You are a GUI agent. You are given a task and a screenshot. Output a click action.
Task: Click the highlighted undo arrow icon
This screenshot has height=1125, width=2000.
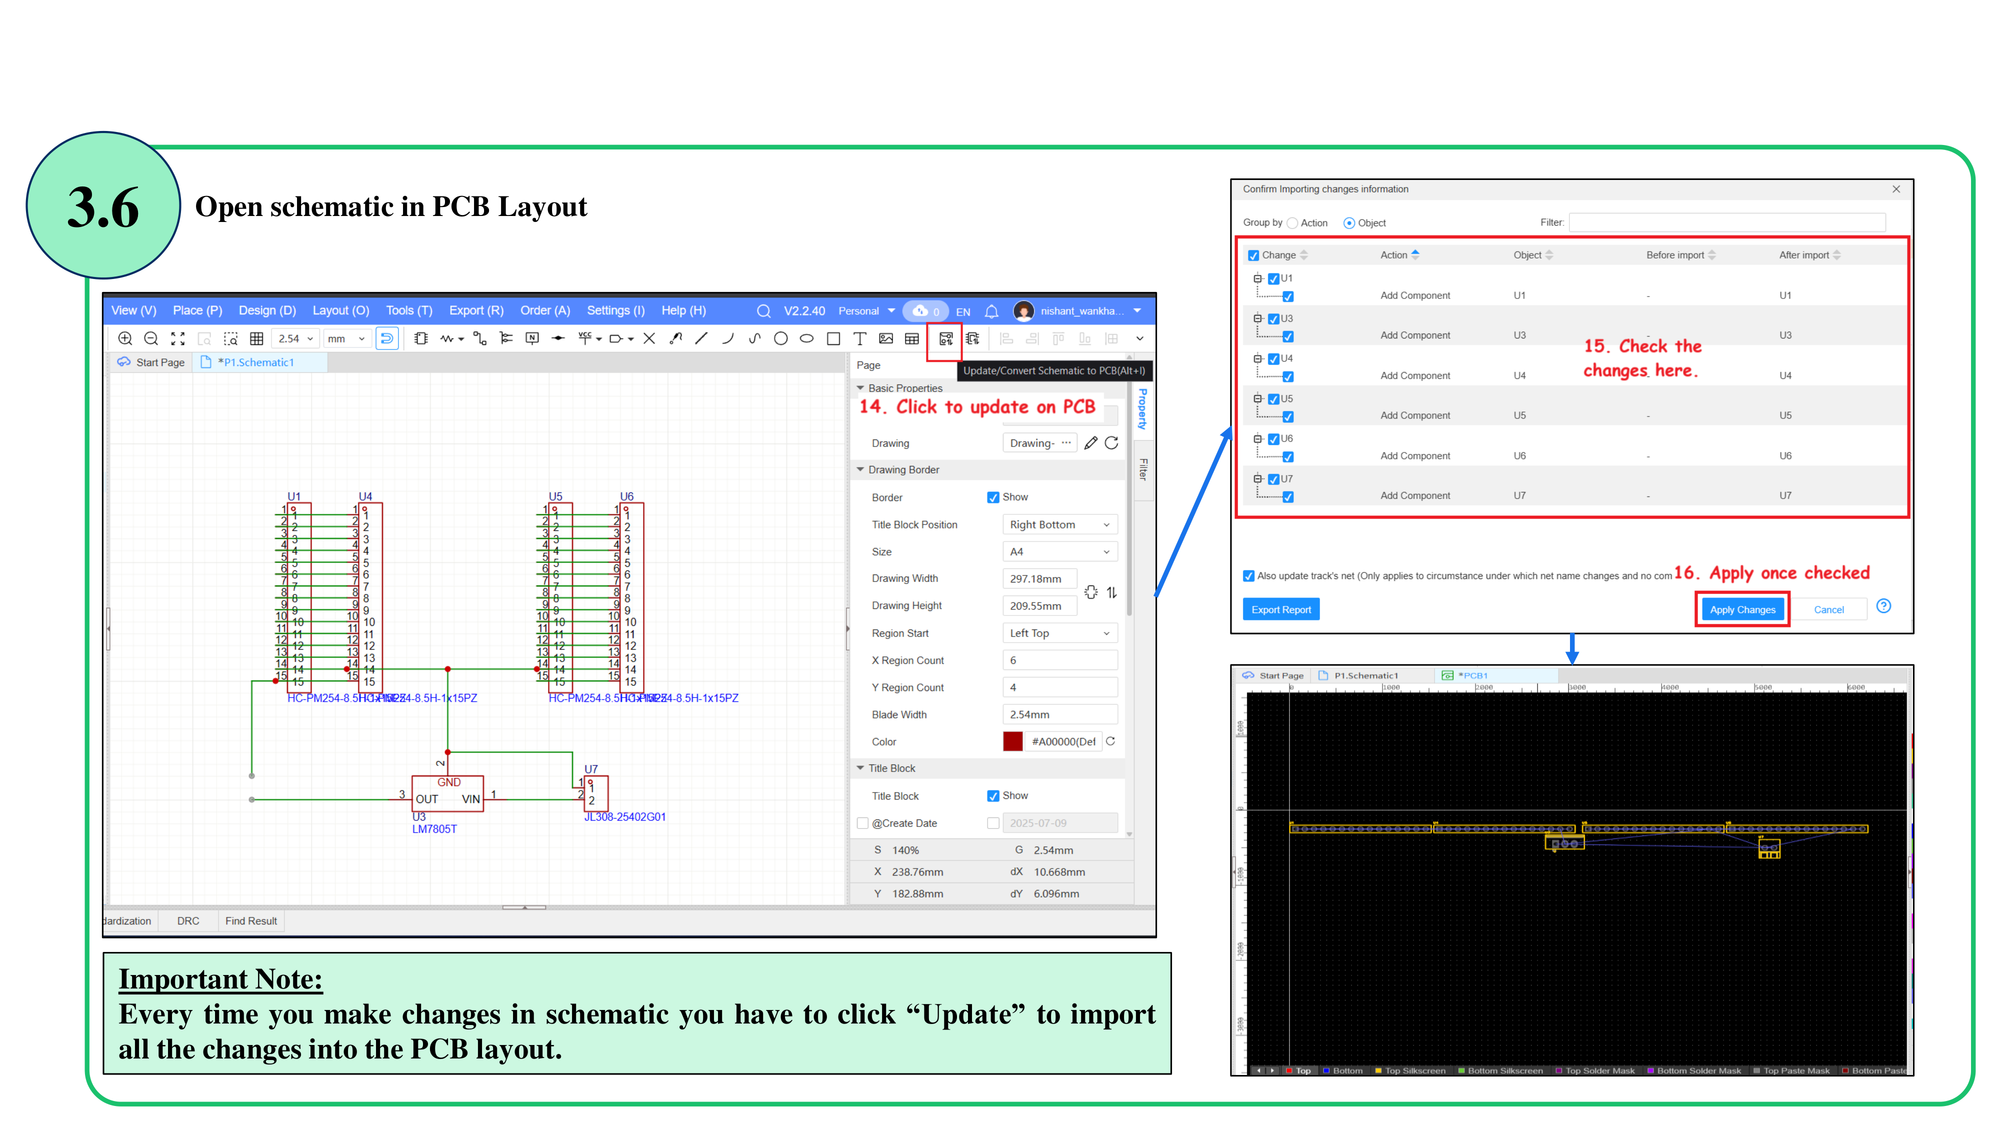(386, 339)
